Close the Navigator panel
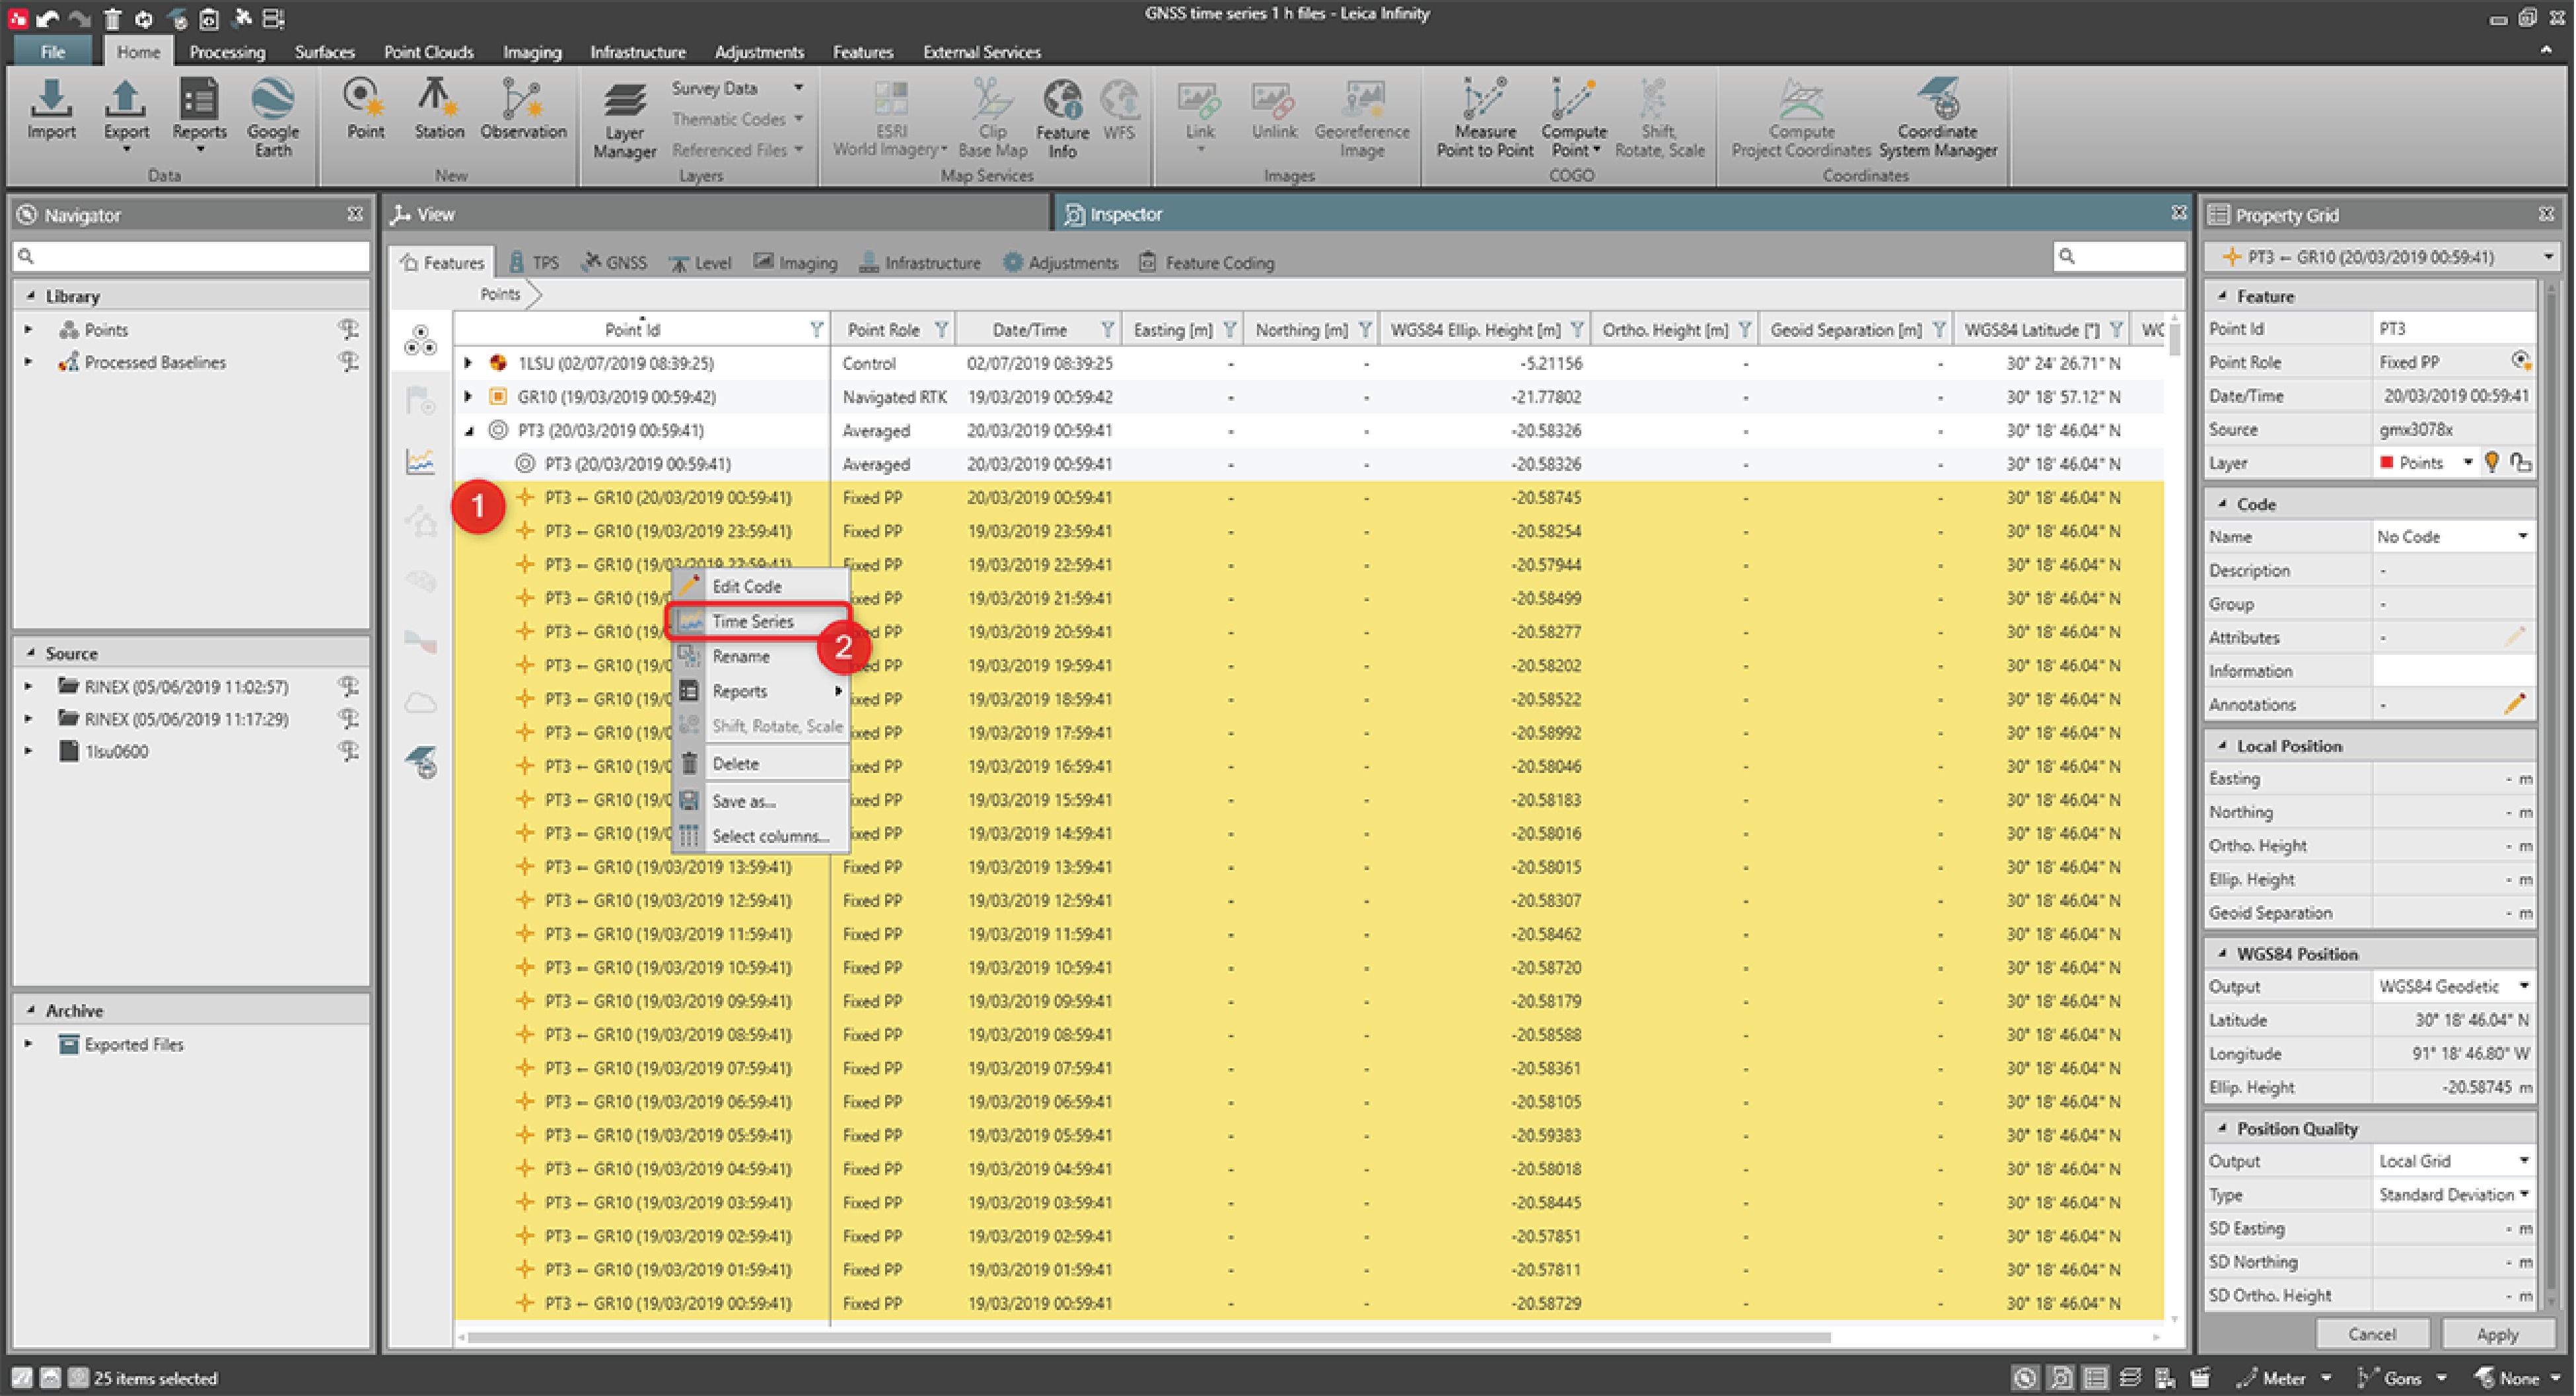Image resolution: width=2576 pixels, height=1396 pixels. 355,214
